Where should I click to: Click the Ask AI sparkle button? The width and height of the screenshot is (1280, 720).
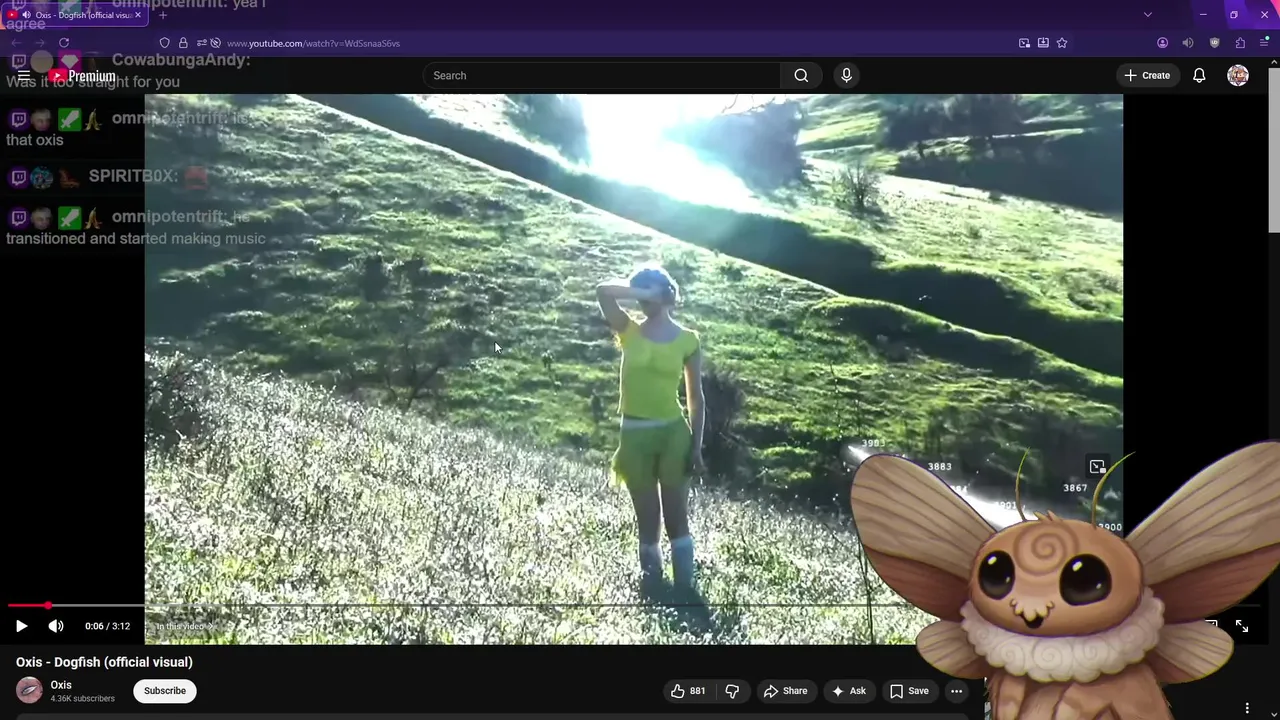(x=848, y=691)
